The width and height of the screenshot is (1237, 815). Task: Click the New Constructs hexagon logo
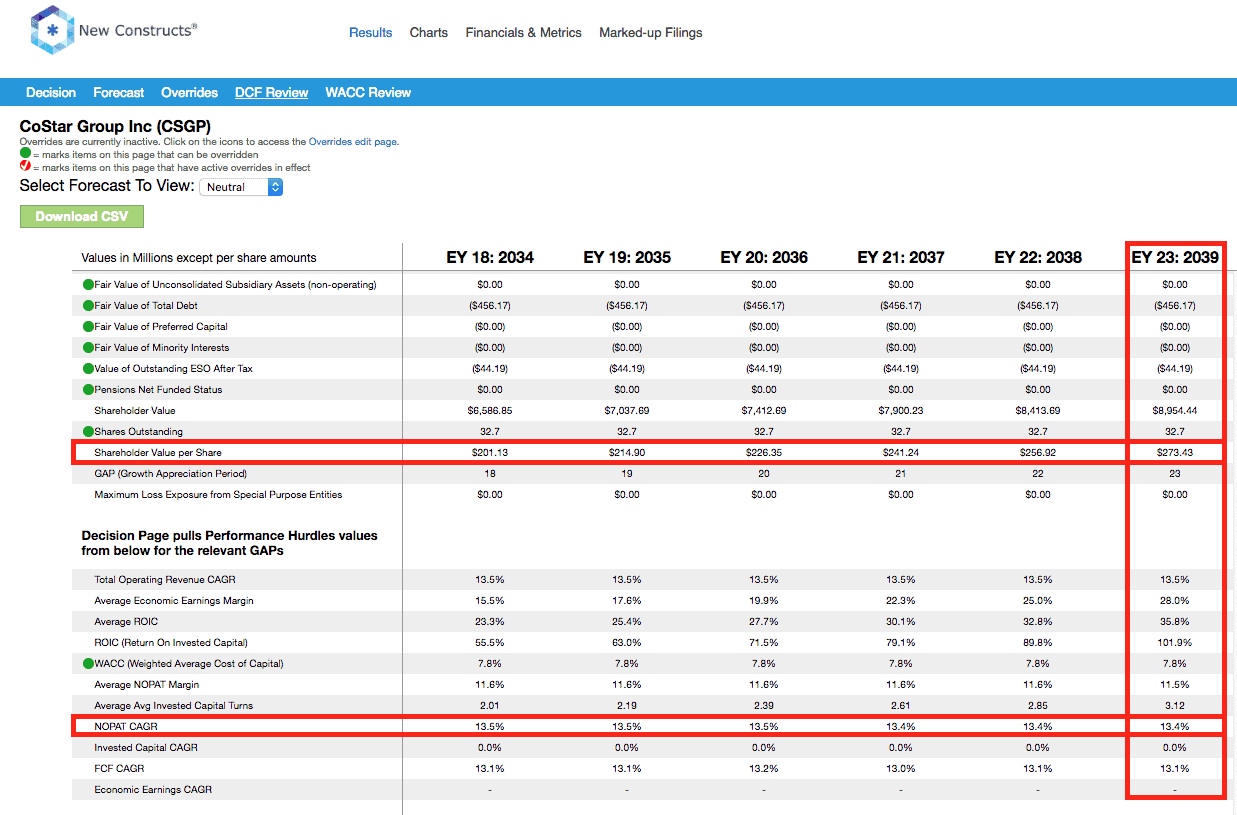tap(51, 31)
